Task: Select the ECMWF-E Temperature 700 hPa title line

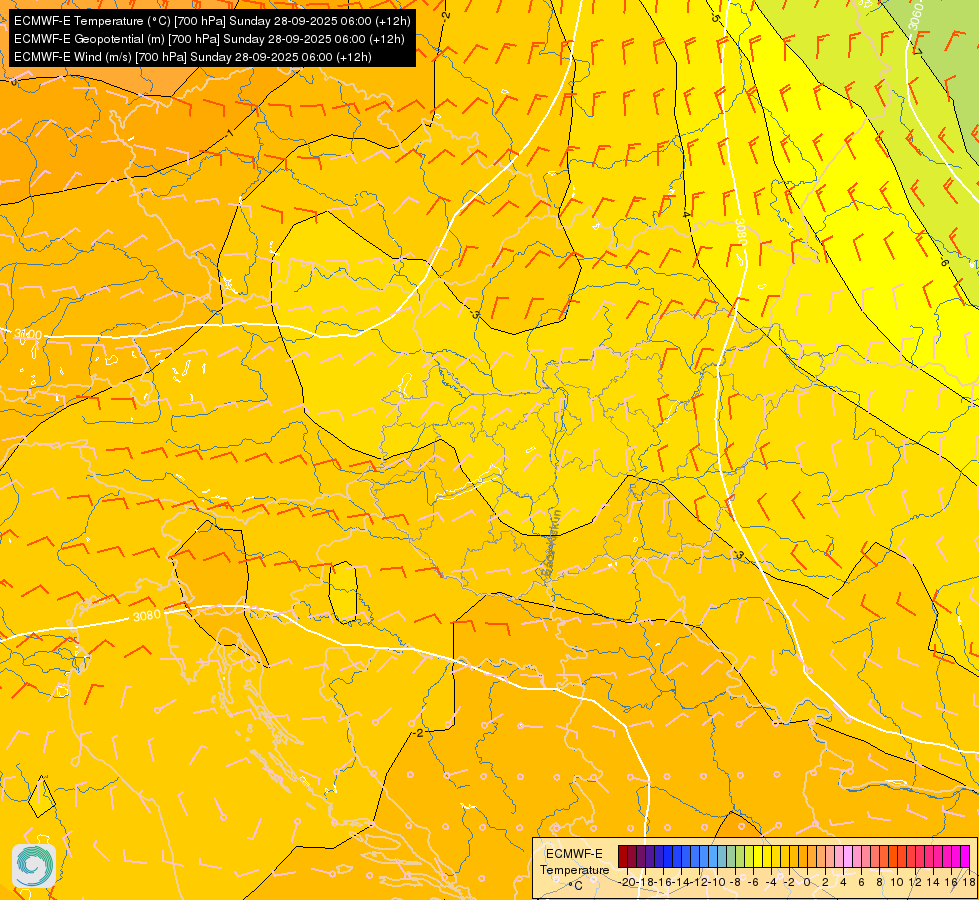Action: (212, 21)
